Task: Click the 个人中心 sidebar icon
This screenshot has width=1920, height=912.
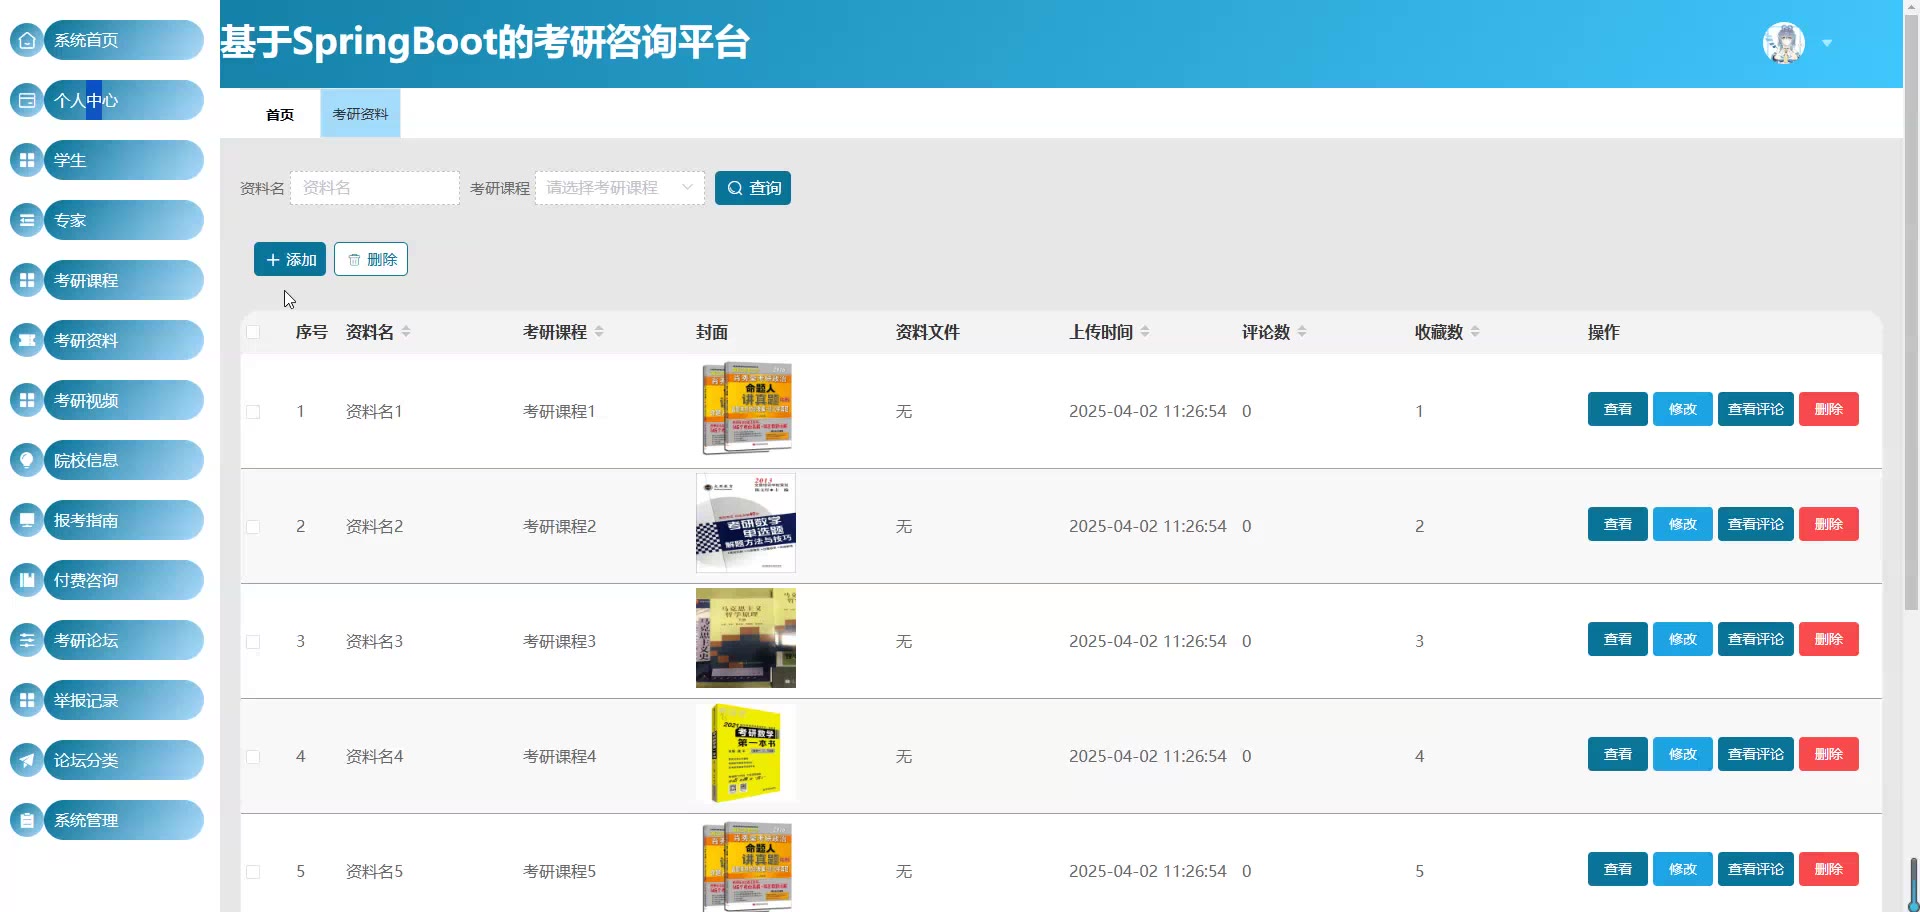Action: (27, 100)
